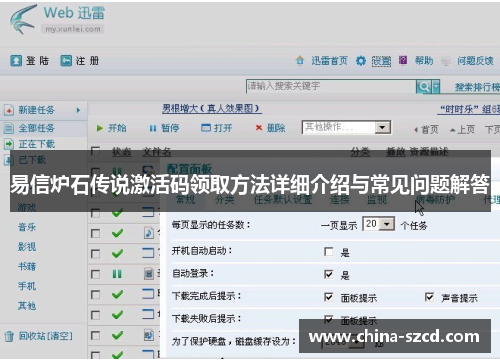Click the icon beside 问题反馈
500x362 pixels.
coord(446,61)
